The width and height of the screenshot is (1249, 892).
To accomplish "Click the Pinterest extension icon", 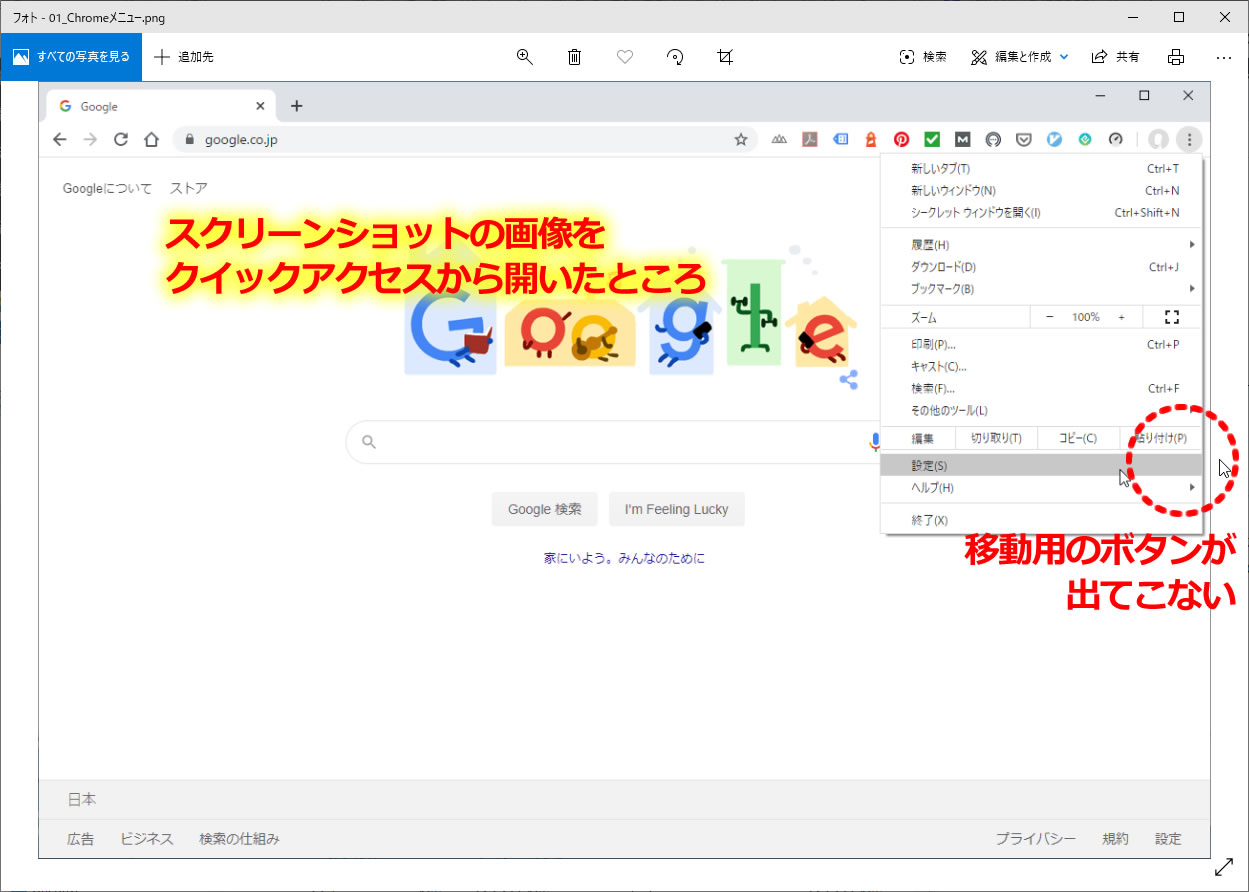I will coord(901,140).
